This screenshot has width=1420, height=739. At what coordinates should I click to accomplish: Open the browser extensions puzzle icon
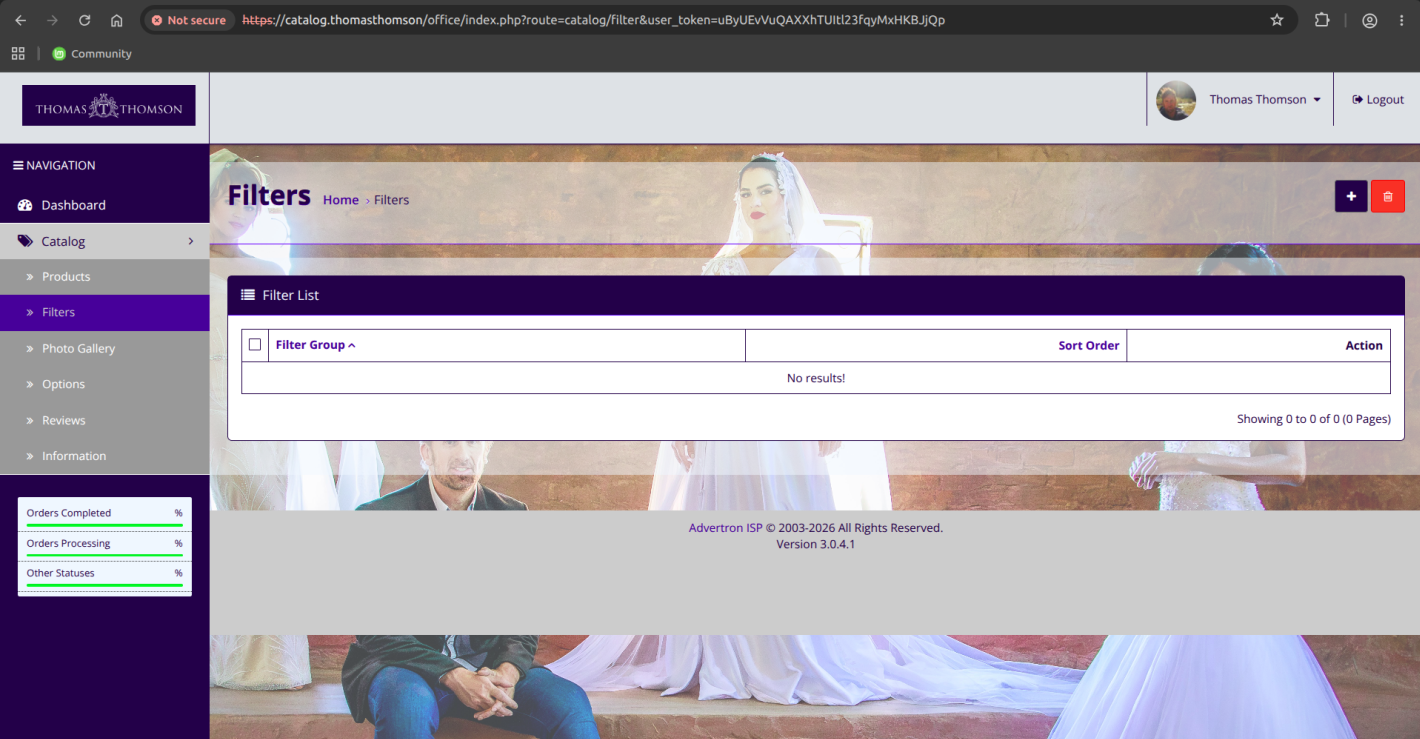tap(1322, 20)
